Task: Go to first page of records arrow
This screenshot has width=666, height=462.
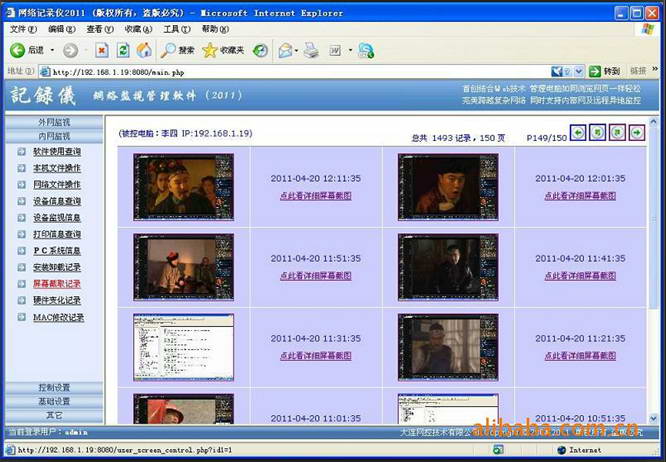Action: (579, 133)
